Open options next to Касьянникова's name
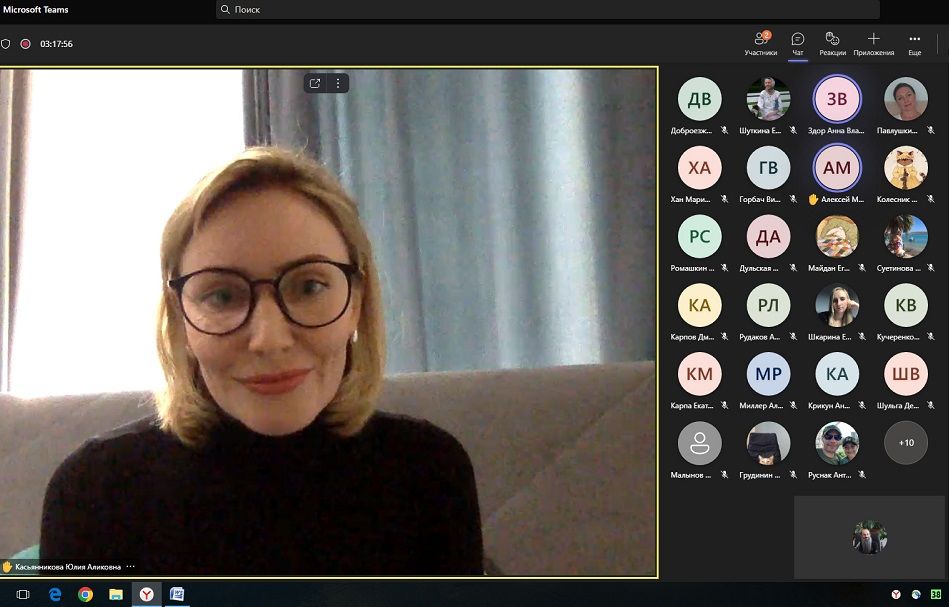This screenshot has width=949, height=607. click(130, 566)
